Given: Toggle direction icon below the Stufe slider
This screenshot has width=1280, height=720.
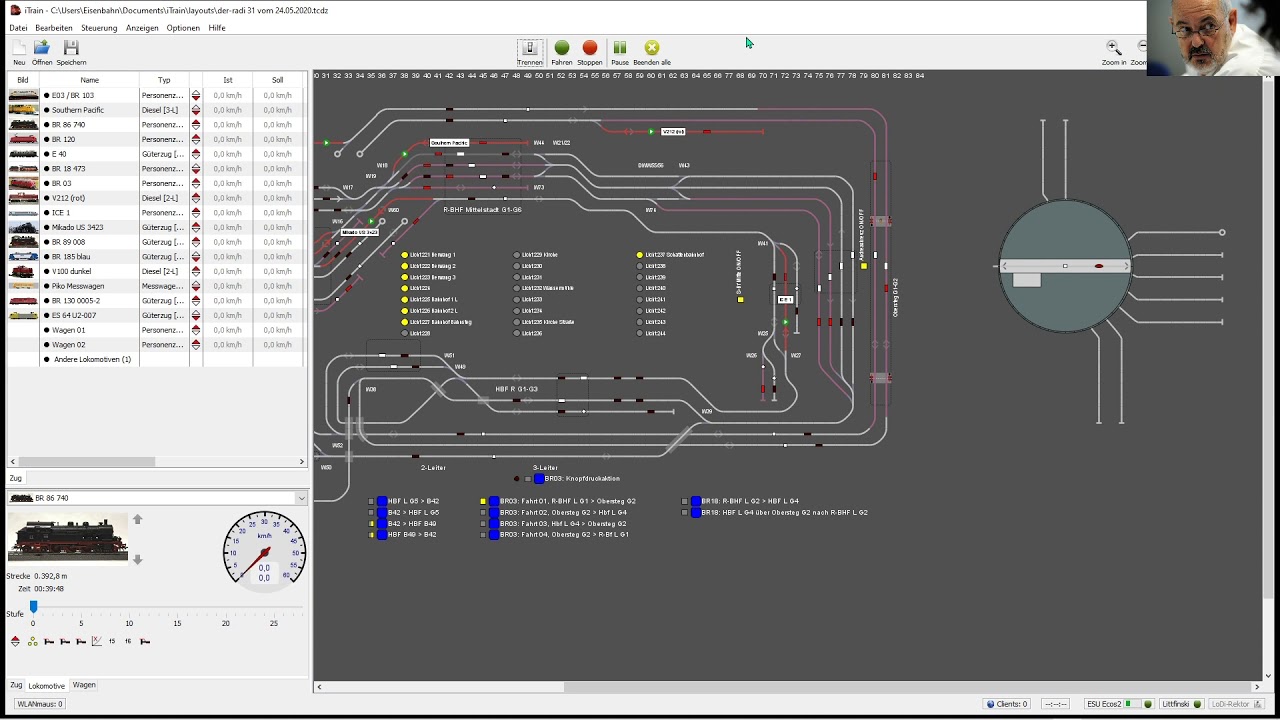Looking at the screenshot, I should pos(15,641).
